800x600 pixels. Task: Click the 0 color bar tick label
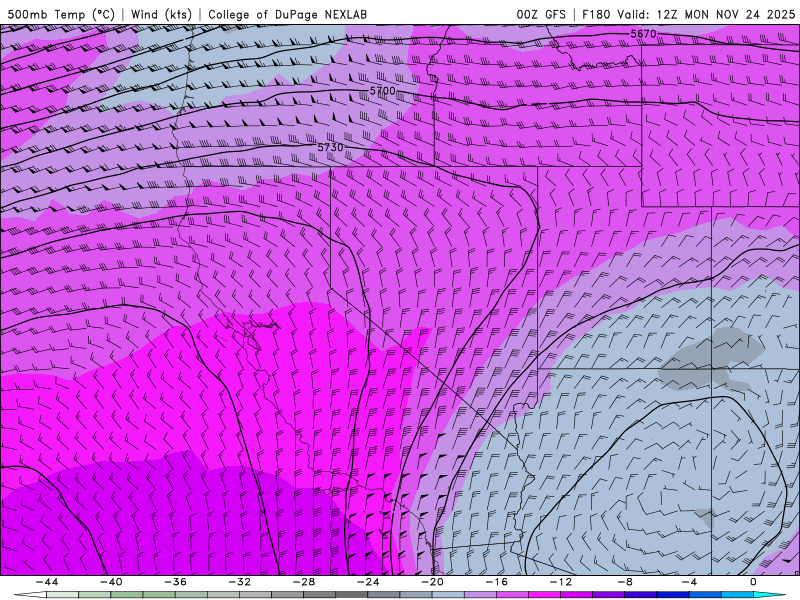click(753, 582)
